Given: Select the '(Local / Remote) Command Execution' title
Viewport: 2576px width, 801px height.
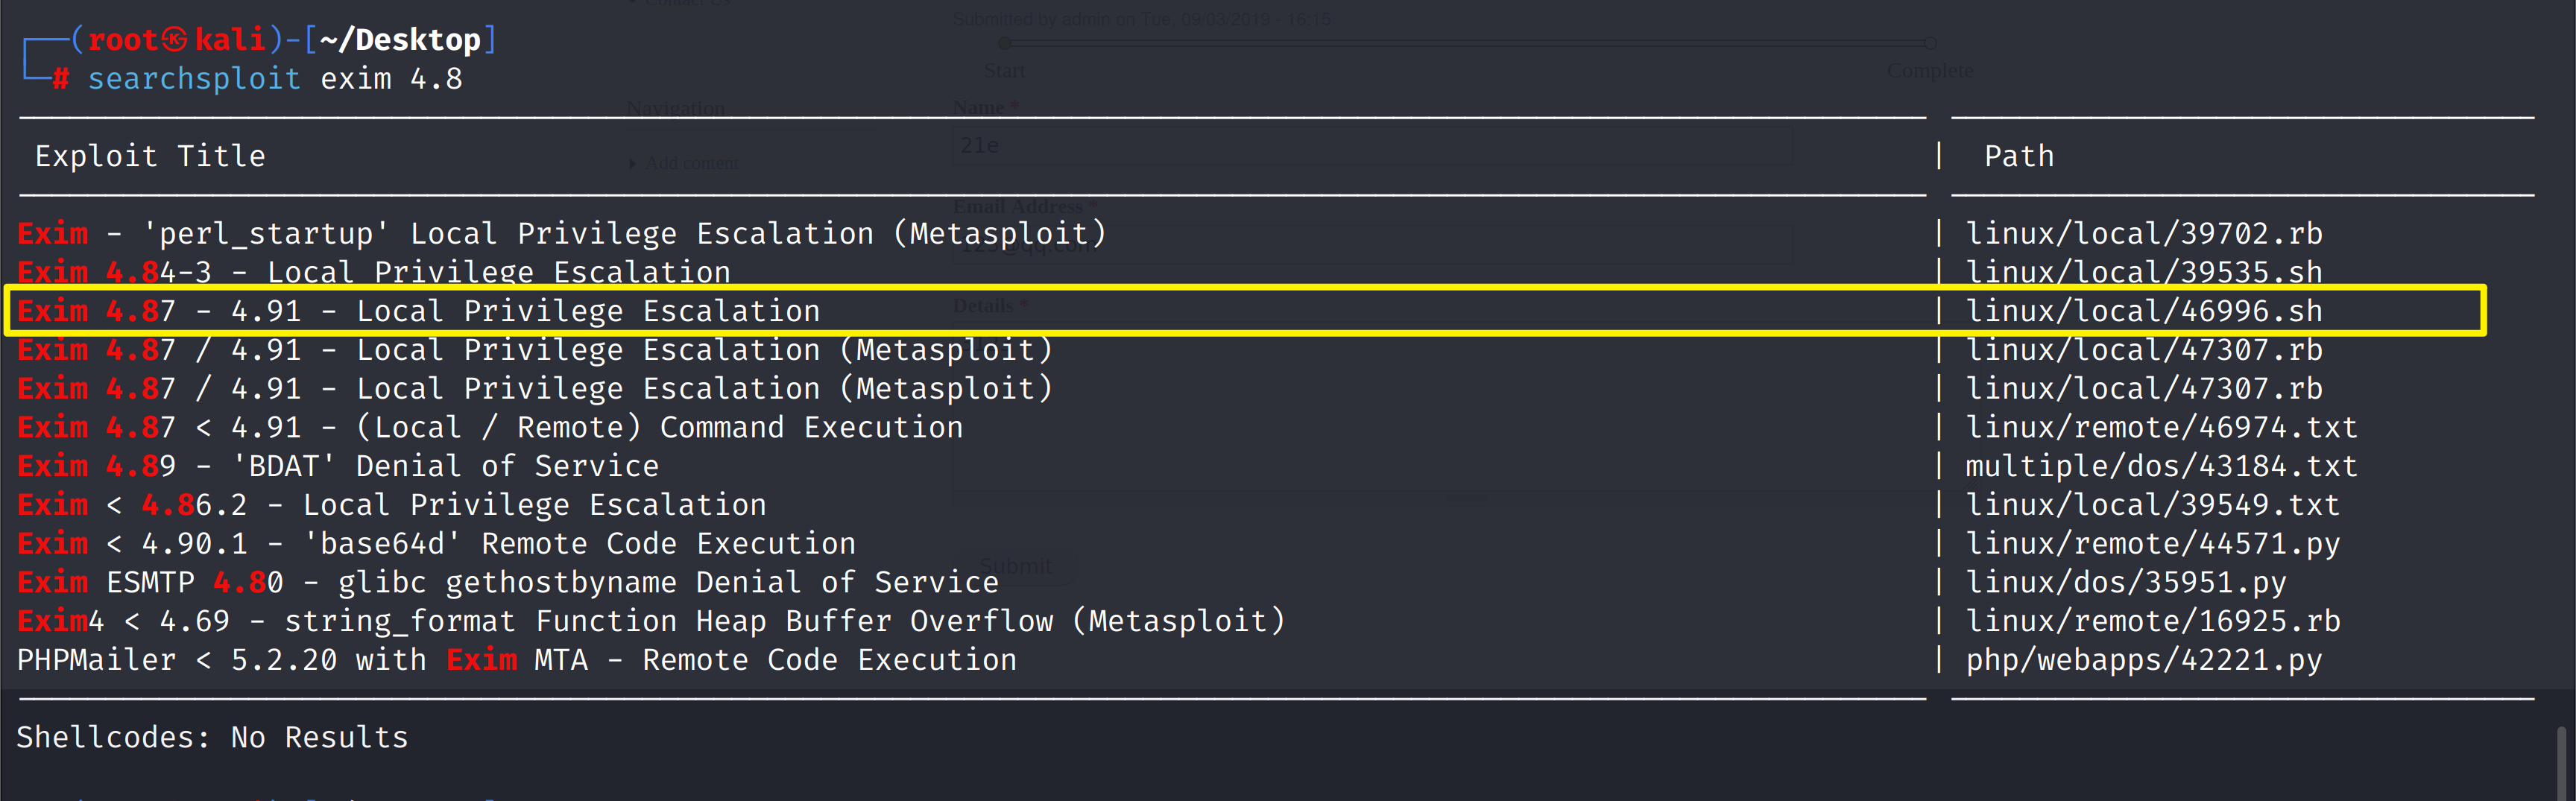Looking at the screenshot, I should 490,427.
